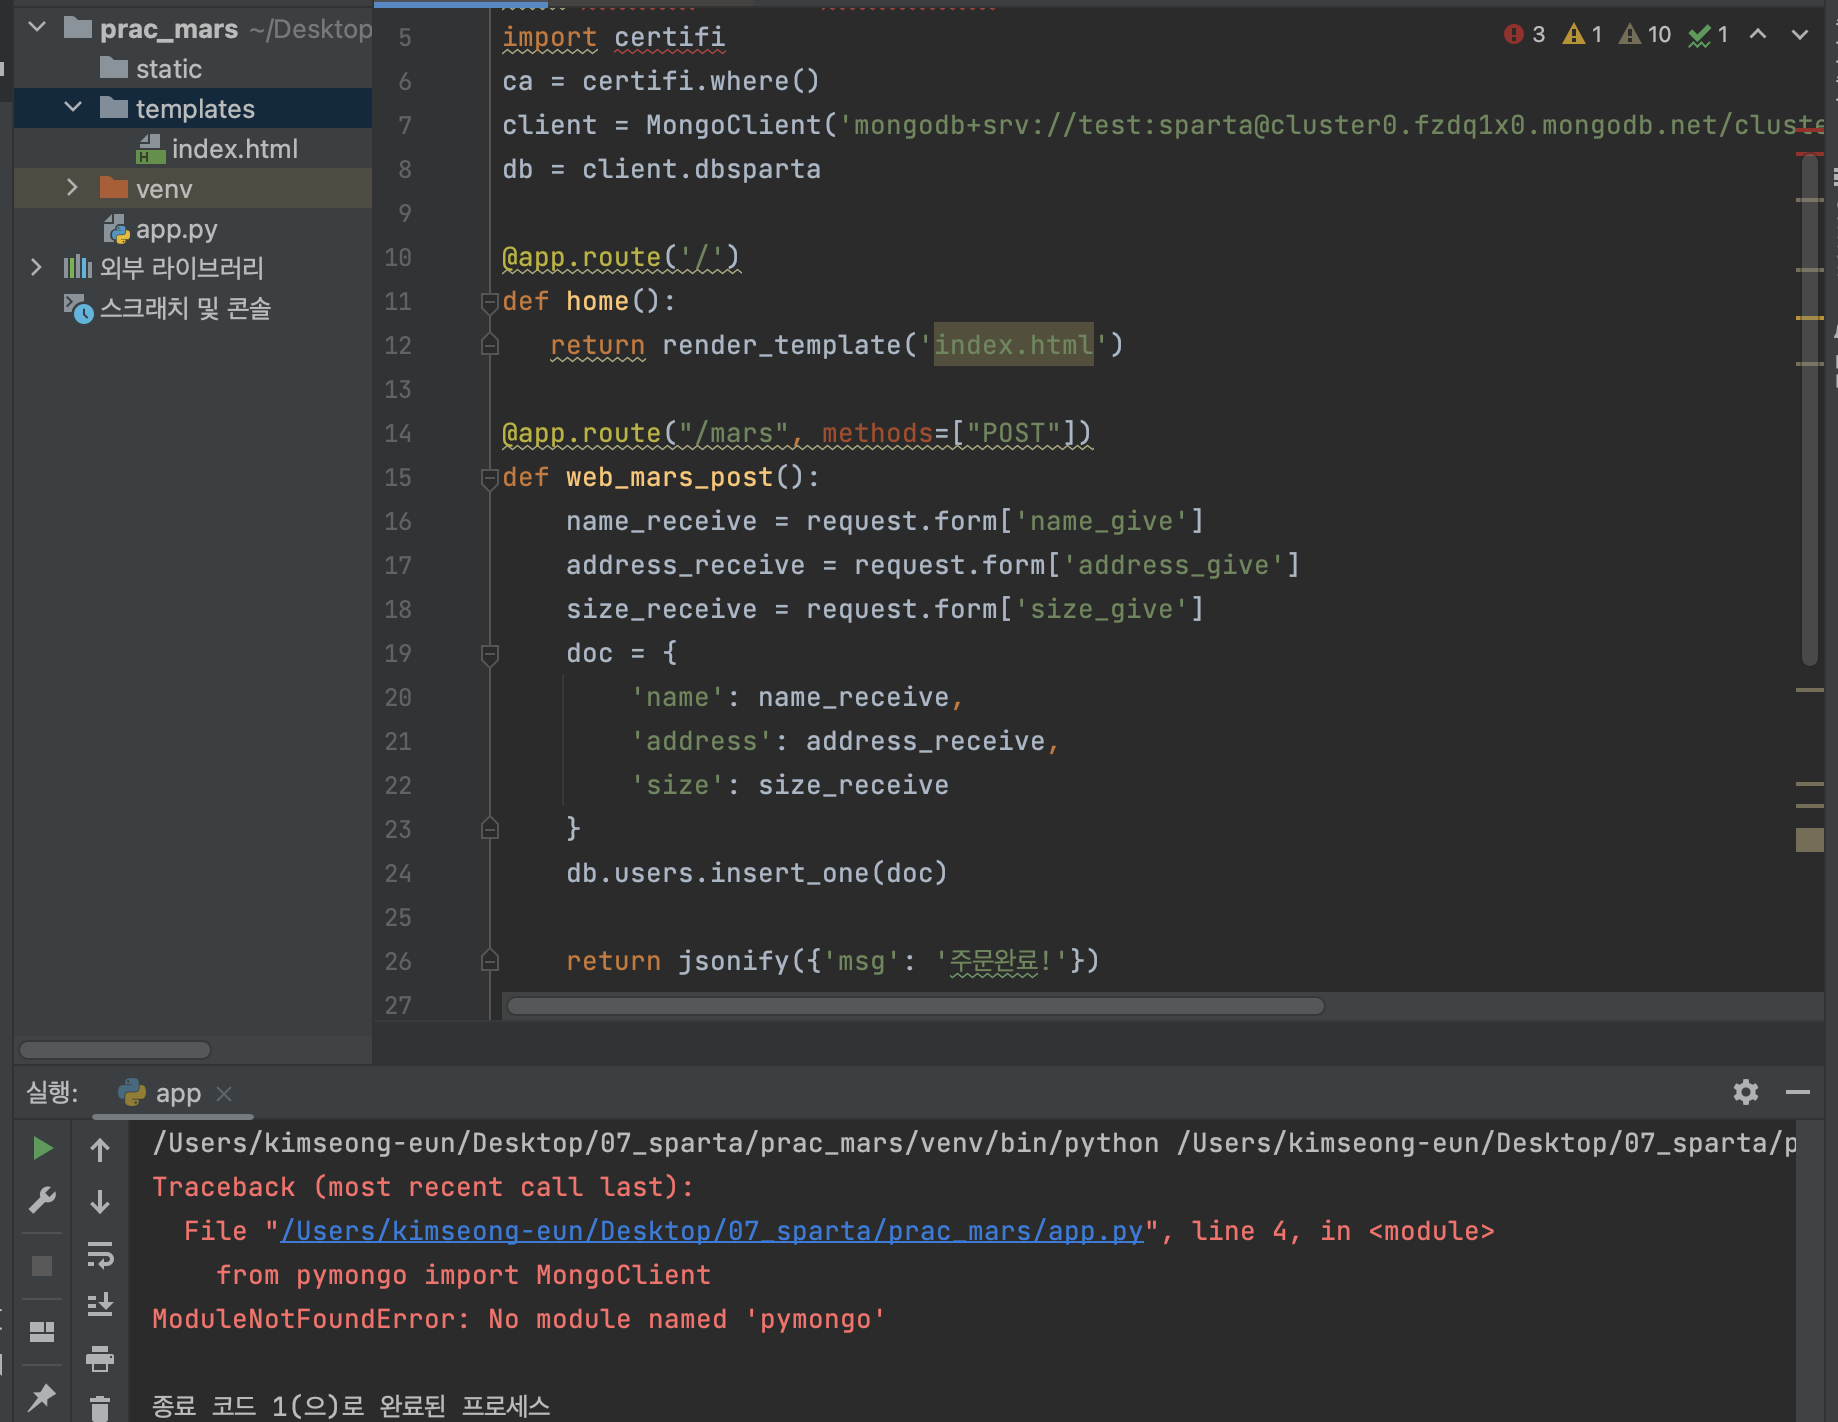
Task: Open run panel settings gear
Action: [1746, 1092]
